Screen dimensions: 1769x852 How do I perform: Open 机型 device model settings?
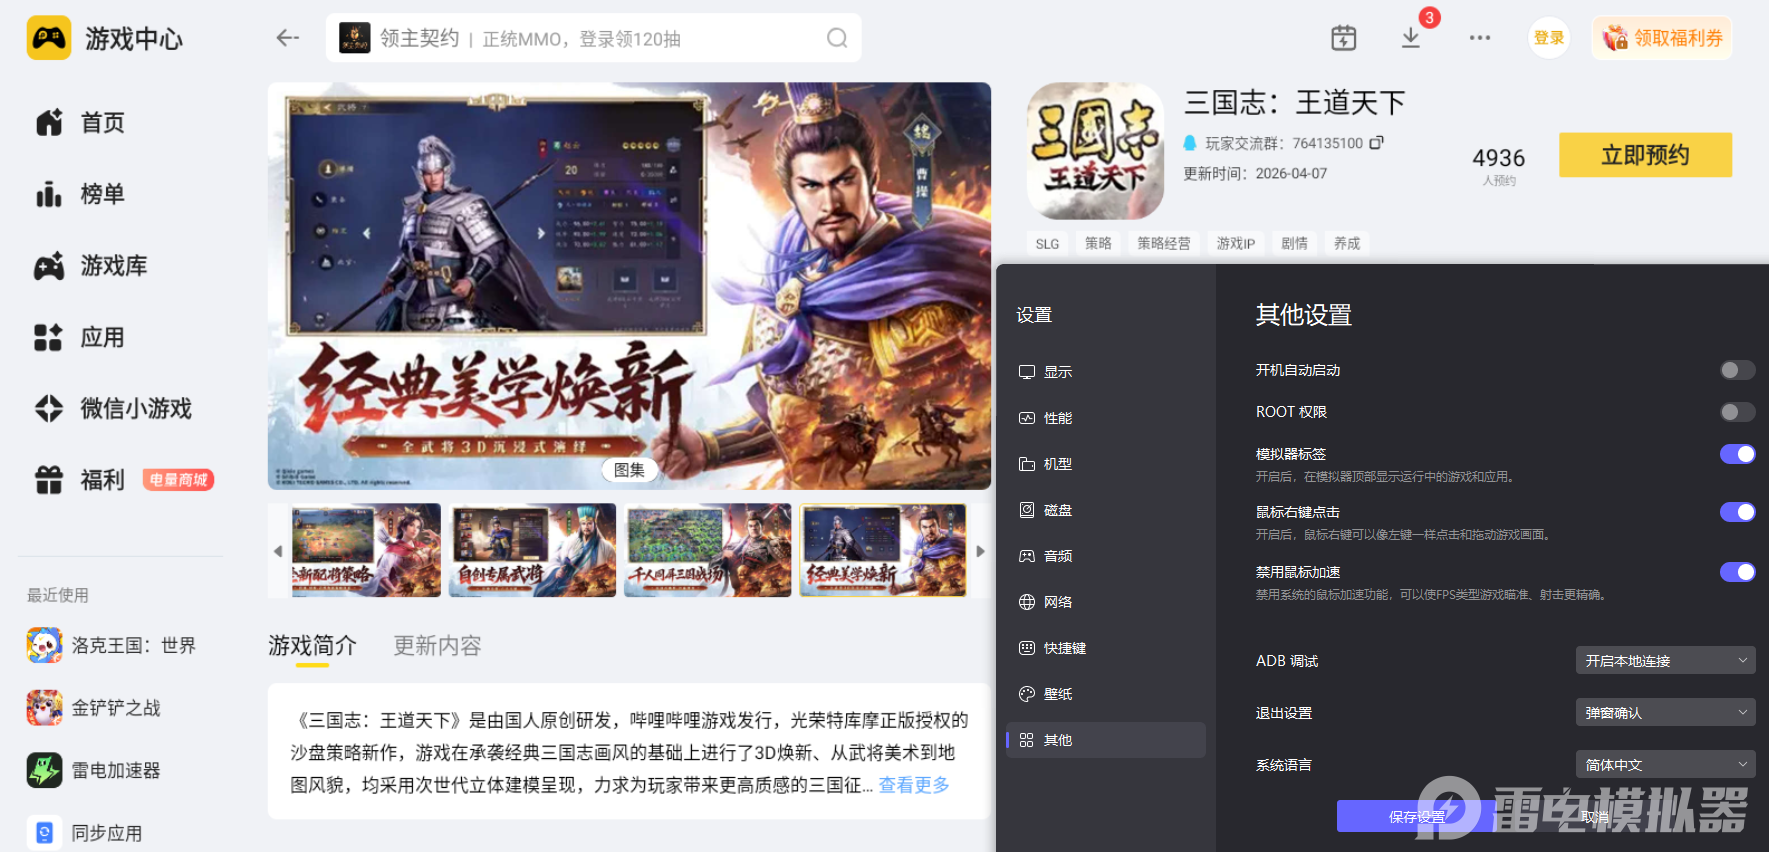tap(1106, 464)
